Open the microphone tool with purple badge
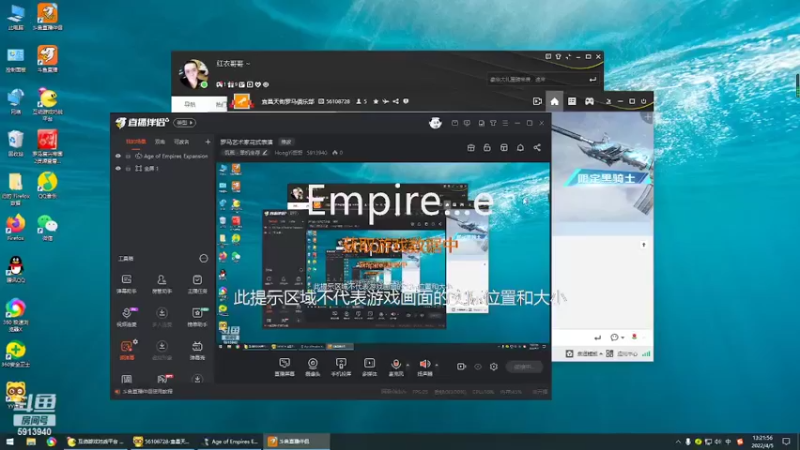 pyautogui.click(x=127, y=313)
